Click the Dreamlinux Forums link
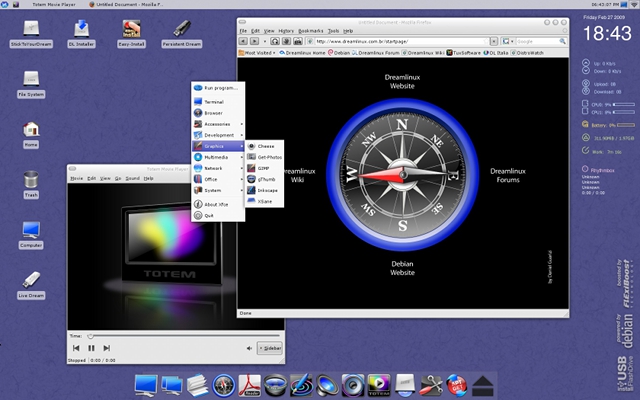This screenshot has width=640, height=400. pyautogui.click(x=508, y=176)
